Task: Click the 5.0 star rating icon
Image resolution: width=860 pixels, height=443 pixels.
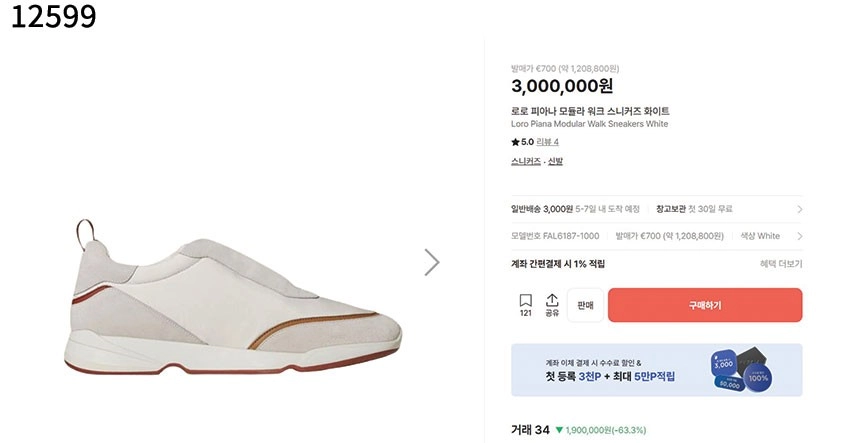Action: [x=516, y=142]
